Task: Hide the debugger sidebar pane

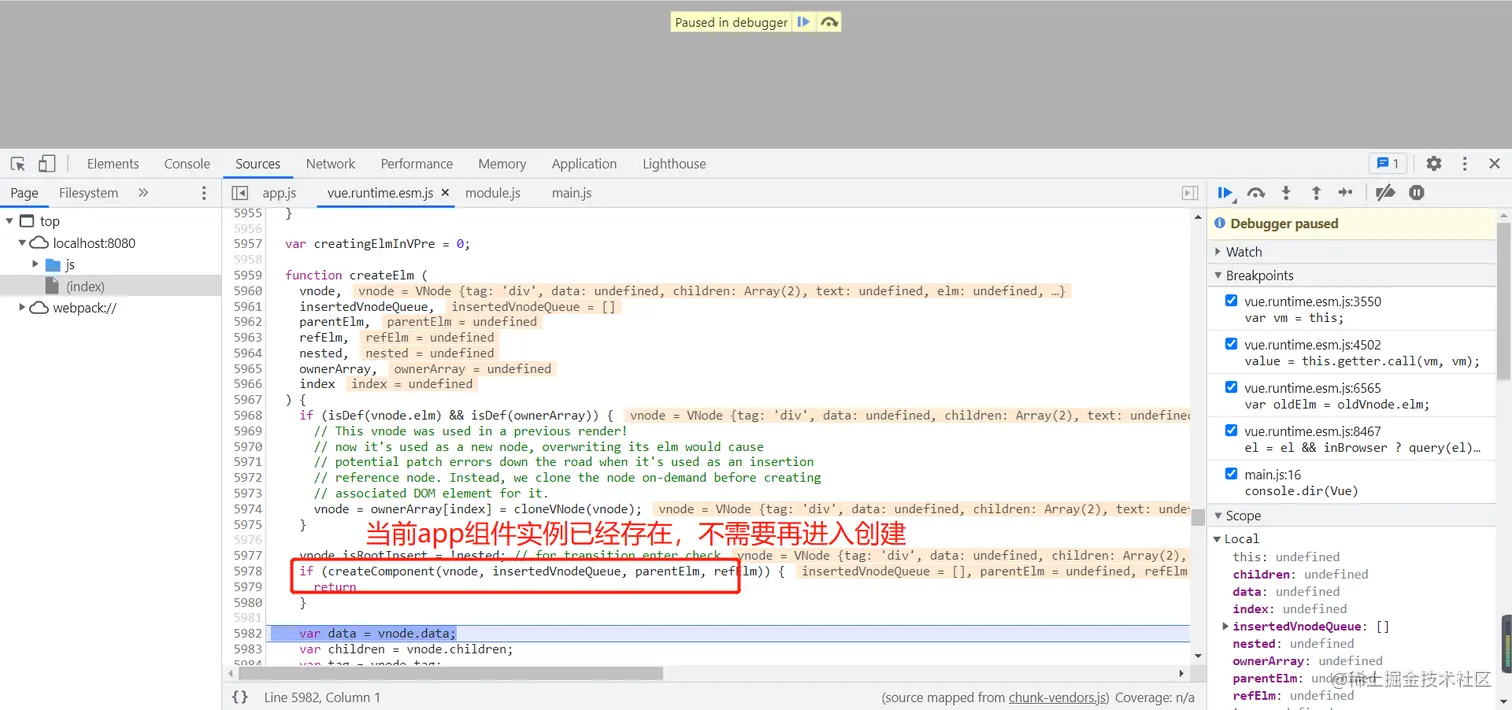Action: click(1190, 193)
